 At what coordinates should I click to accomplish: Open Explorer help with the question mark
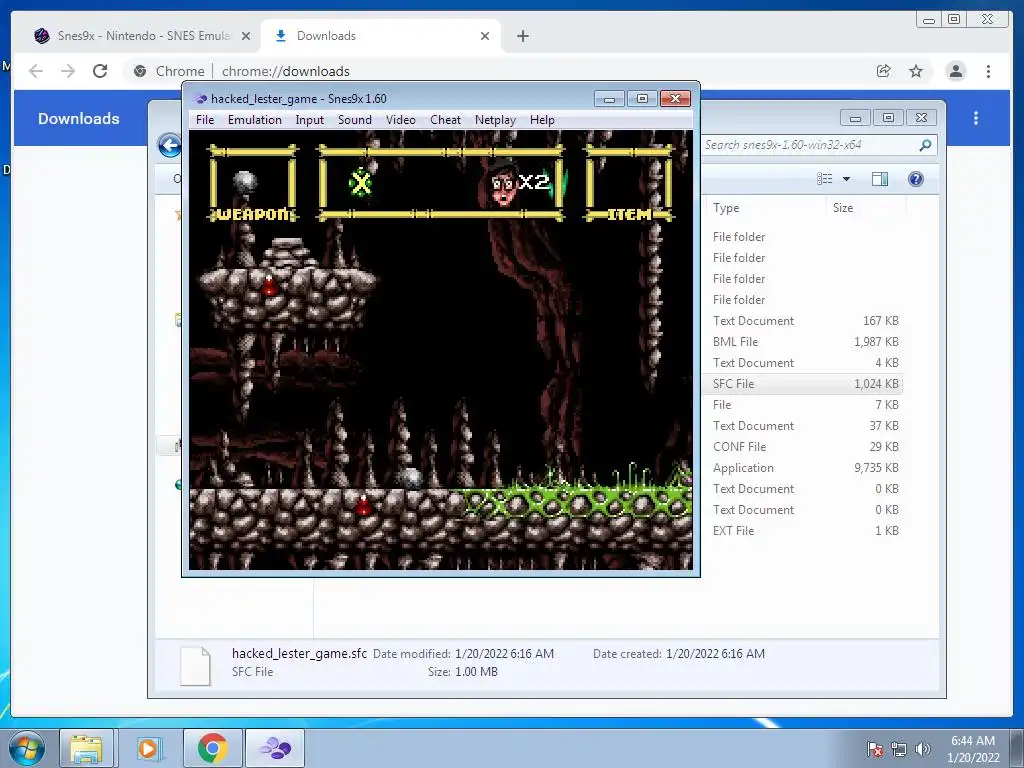pos(916,179)
